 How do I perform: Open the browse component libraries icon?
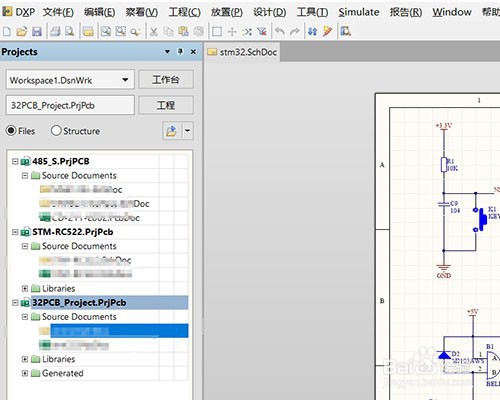tap(345, 32)
